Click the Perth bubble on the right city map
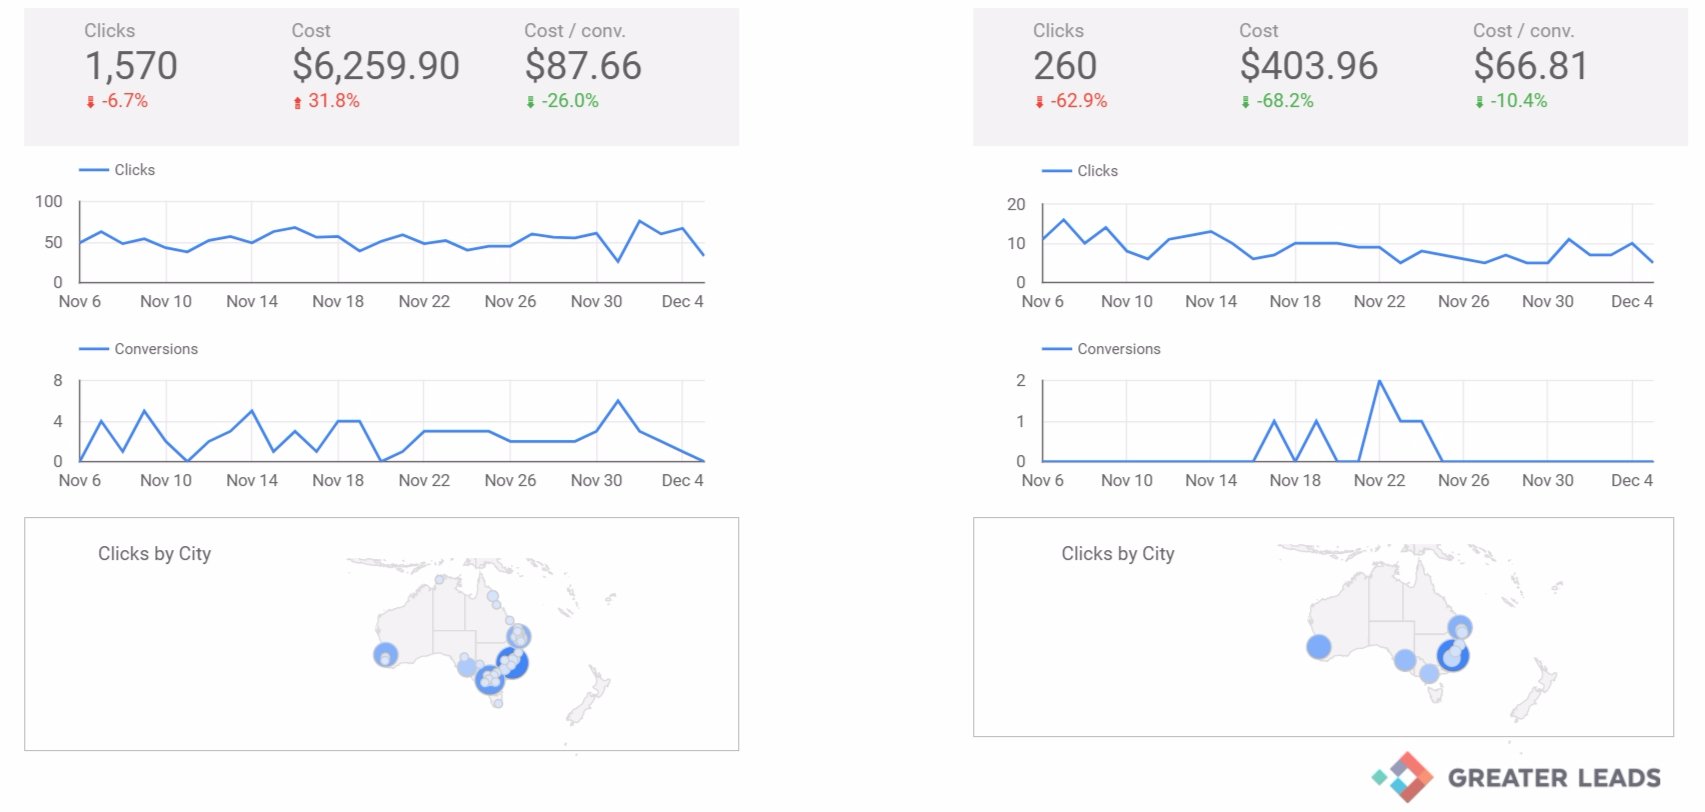 pyautogui.click(x=1319, y=647)
